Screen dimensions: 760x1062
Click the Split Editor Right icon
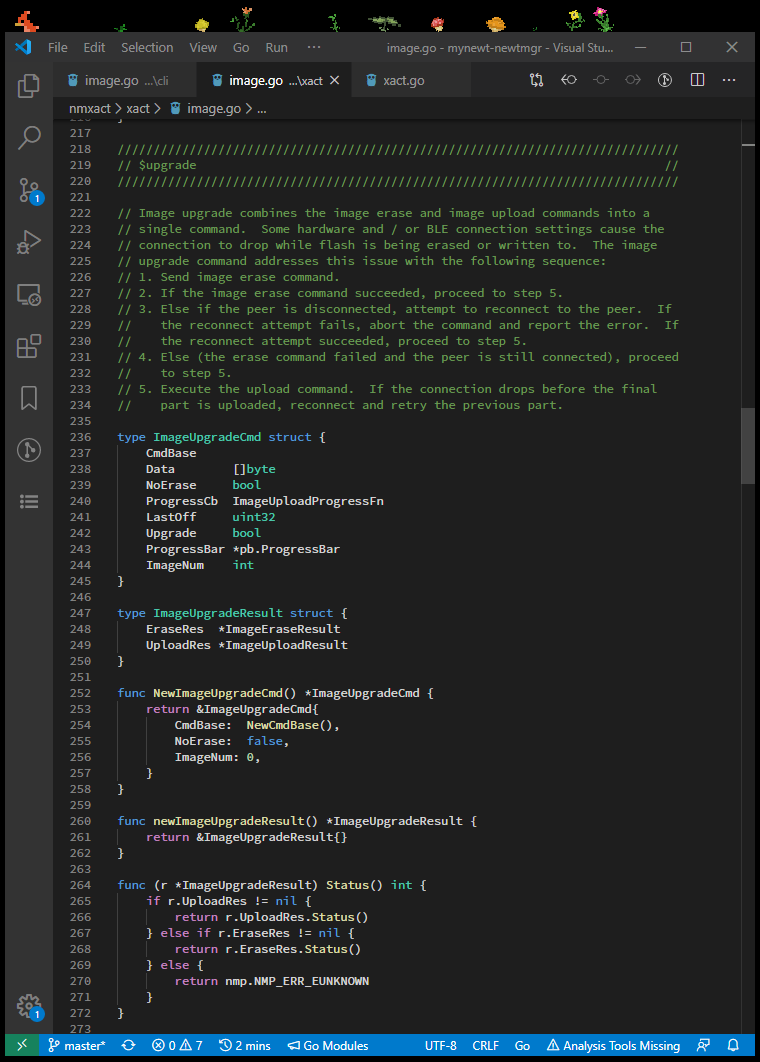[x=697, y=80]
